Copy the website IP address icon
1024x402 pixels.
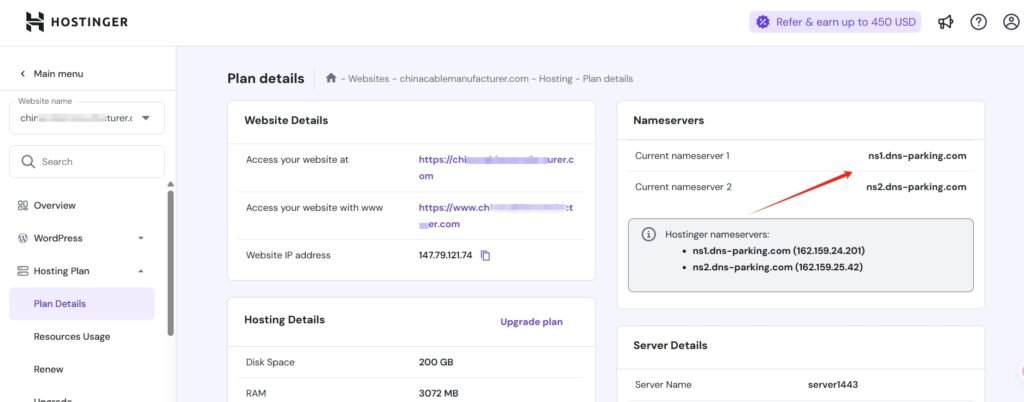(x=485, y=255)
